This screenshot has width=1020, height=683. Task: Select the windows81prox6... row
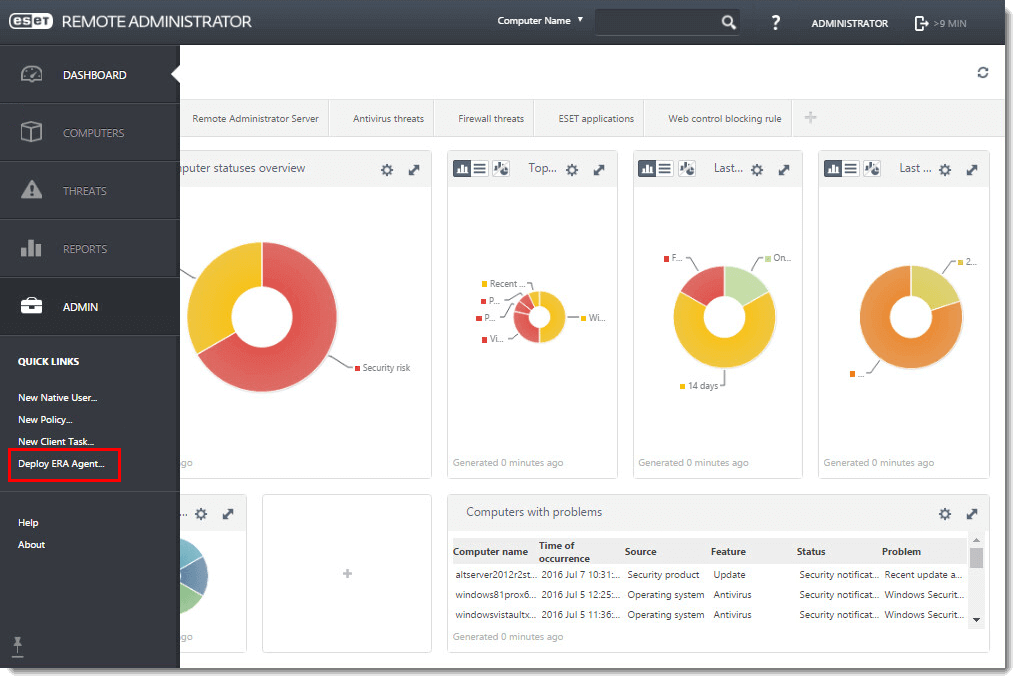709,595
